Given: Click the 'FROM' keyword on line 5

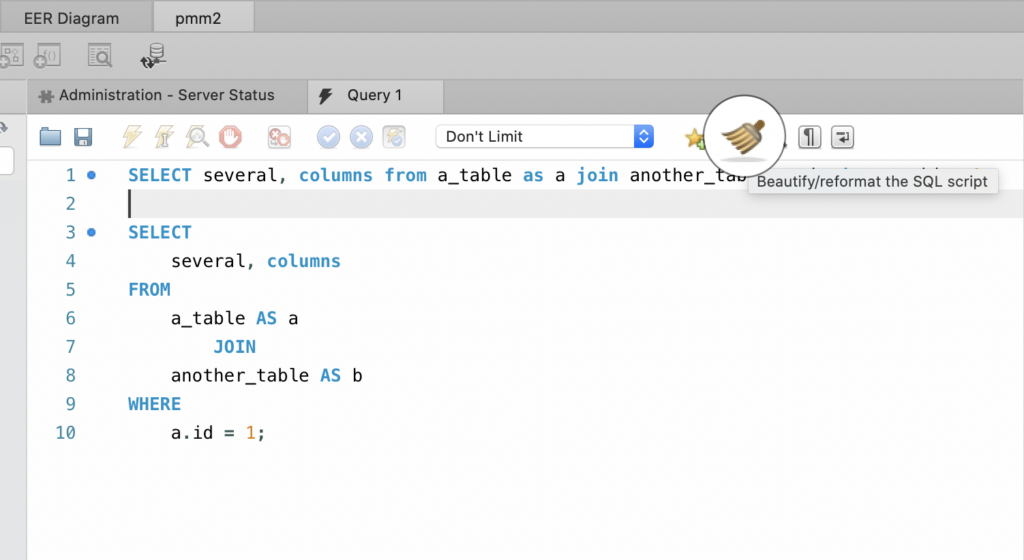Looking at the screenshot, I should pyautogui.click(x=150, y=290).
